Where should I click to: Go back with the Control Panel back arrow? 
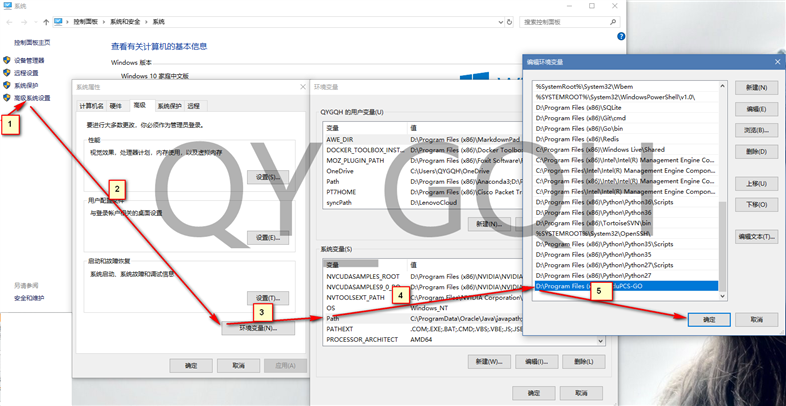tap(10, 22)
